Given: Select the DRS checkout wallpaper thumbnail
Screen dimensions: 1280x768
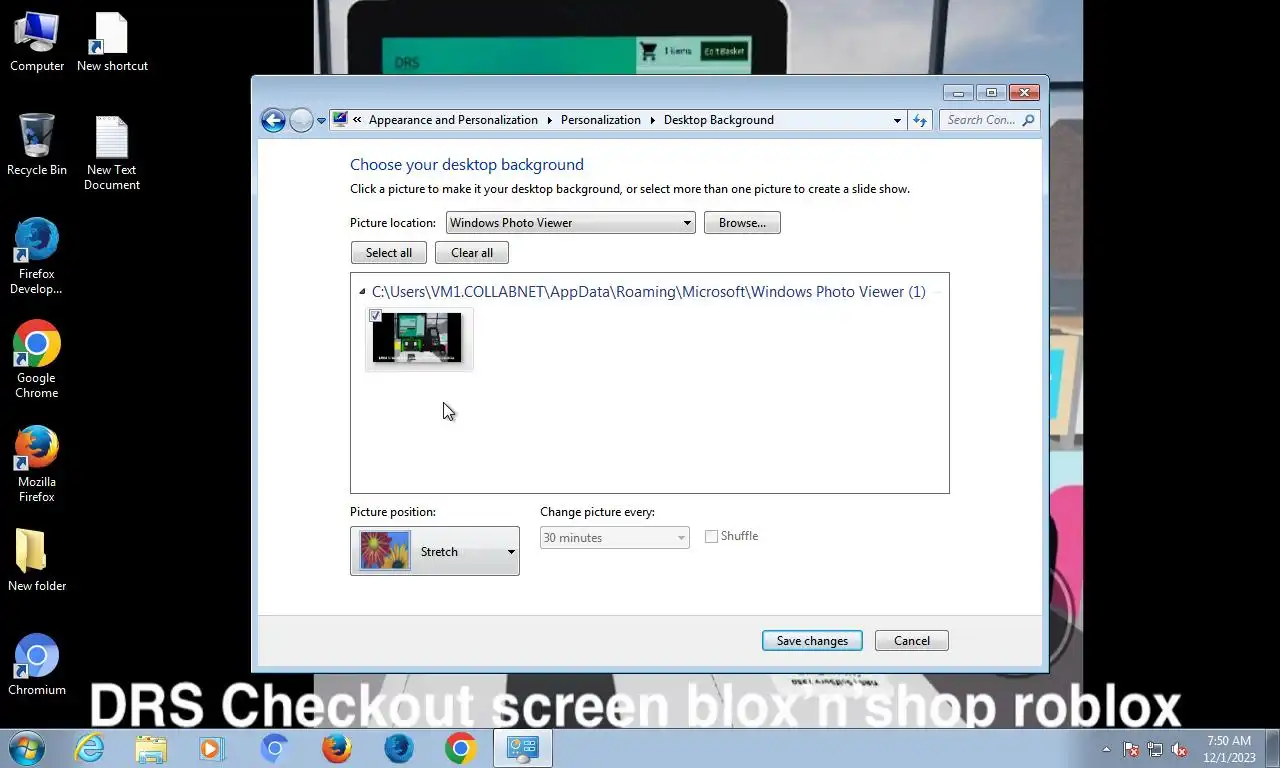Looking at the screenshot, I should point(418,338).
